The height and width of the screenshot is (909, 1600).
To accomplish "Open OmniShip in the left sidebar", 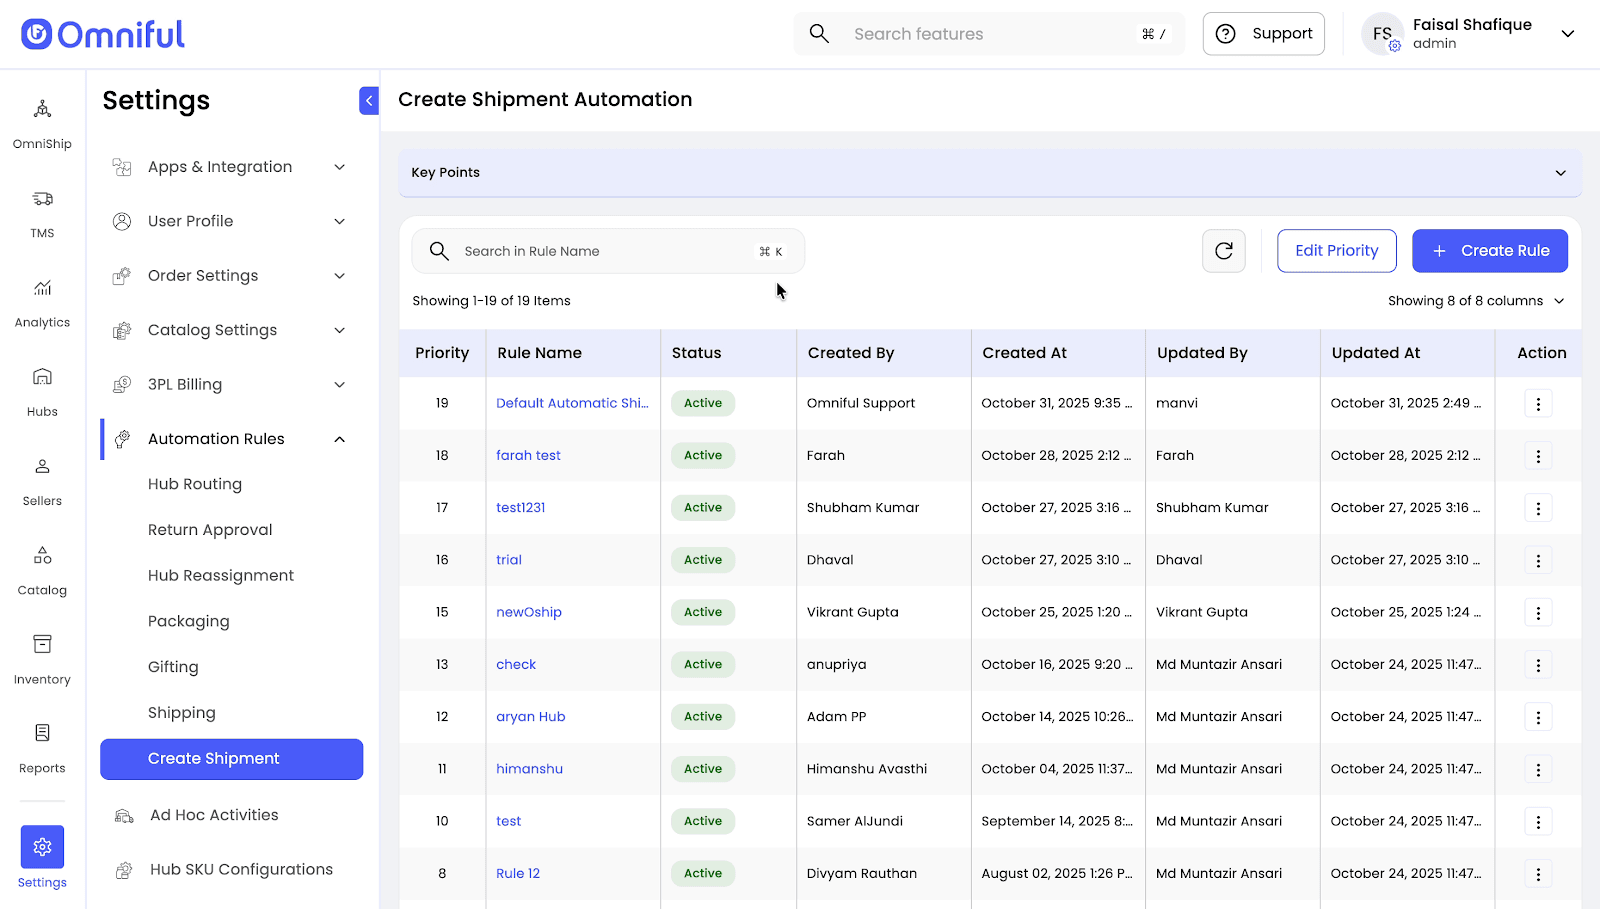I will (x=42, y=123).
